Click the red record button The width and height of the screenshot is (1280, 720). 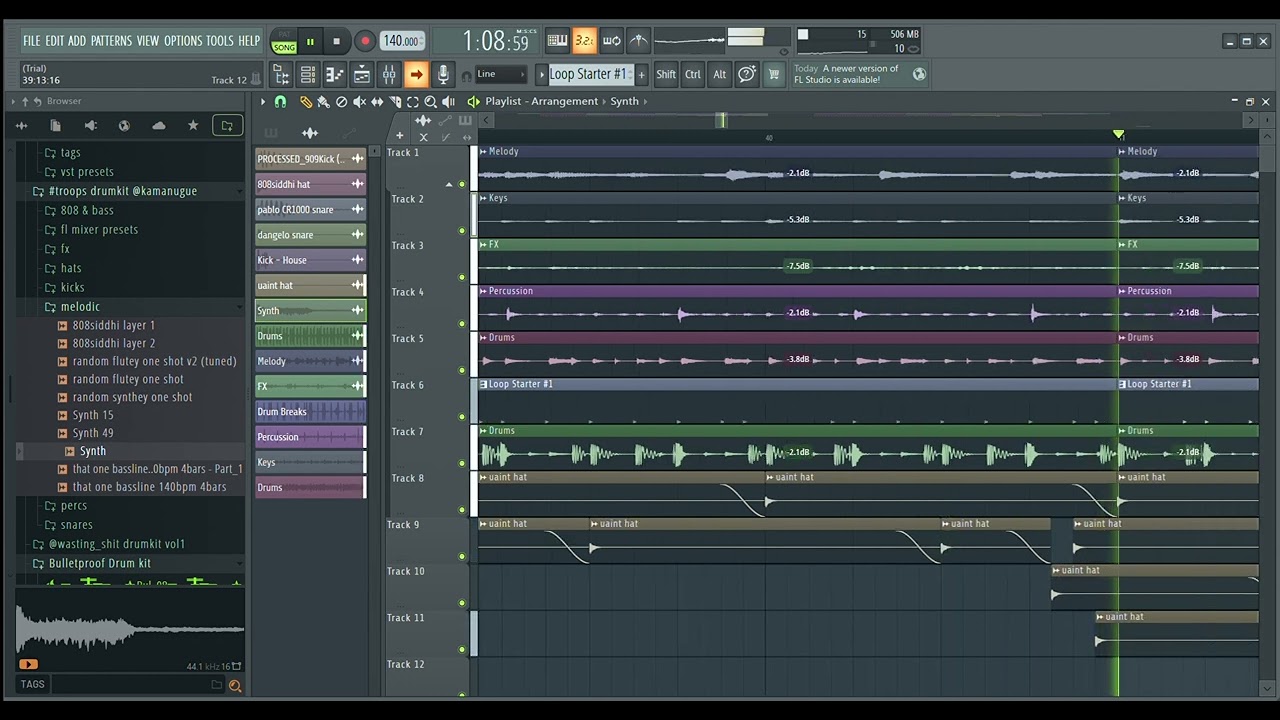click(x=365, y=41)
